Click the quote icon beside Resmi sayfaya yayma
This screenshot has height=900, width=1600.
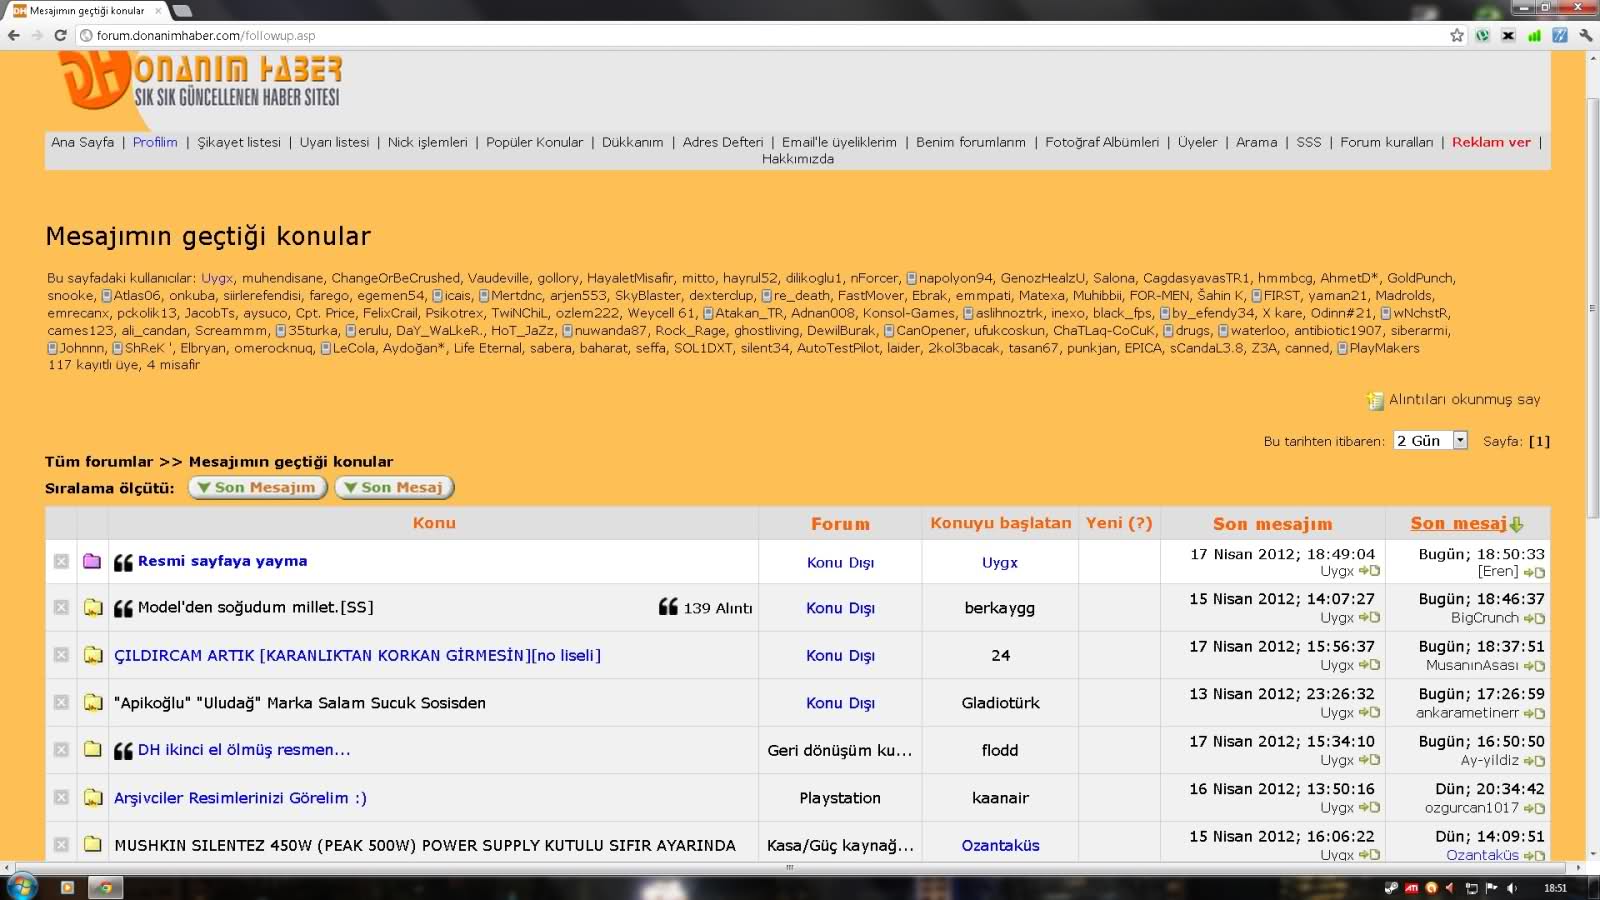pos(123,562)
